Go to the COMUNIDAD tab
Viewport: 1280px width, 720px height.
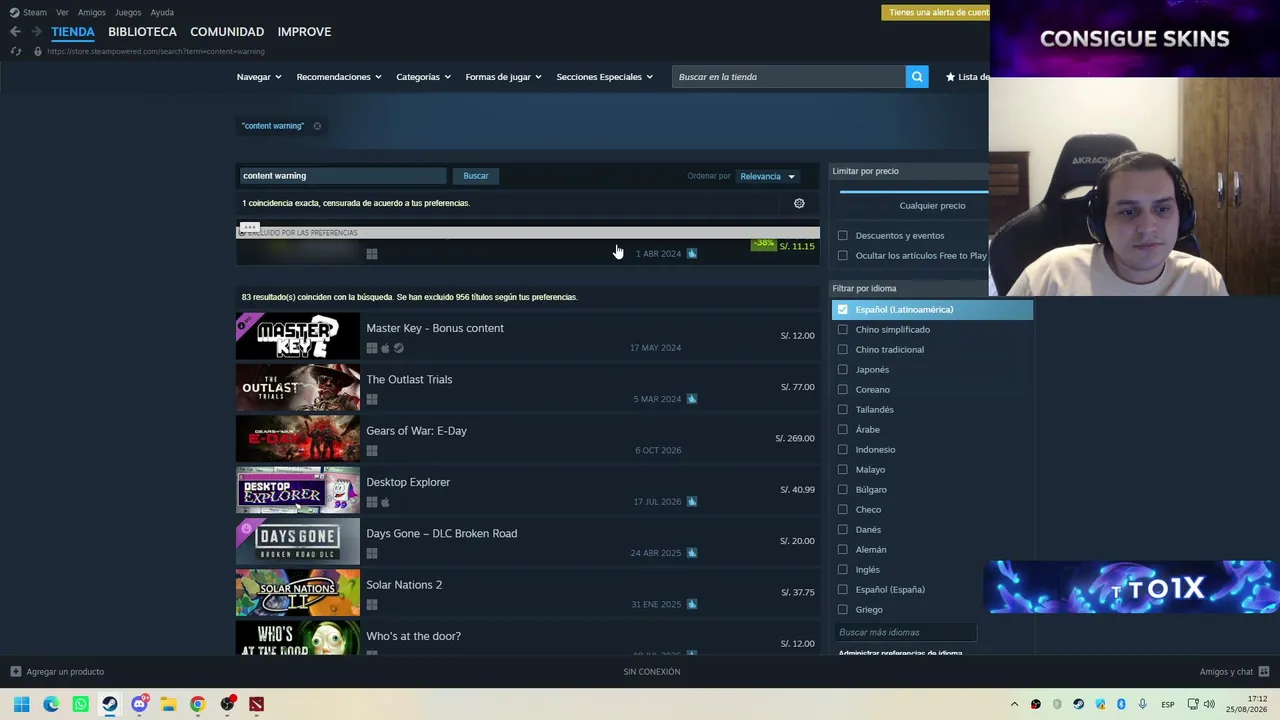(227, 32)
